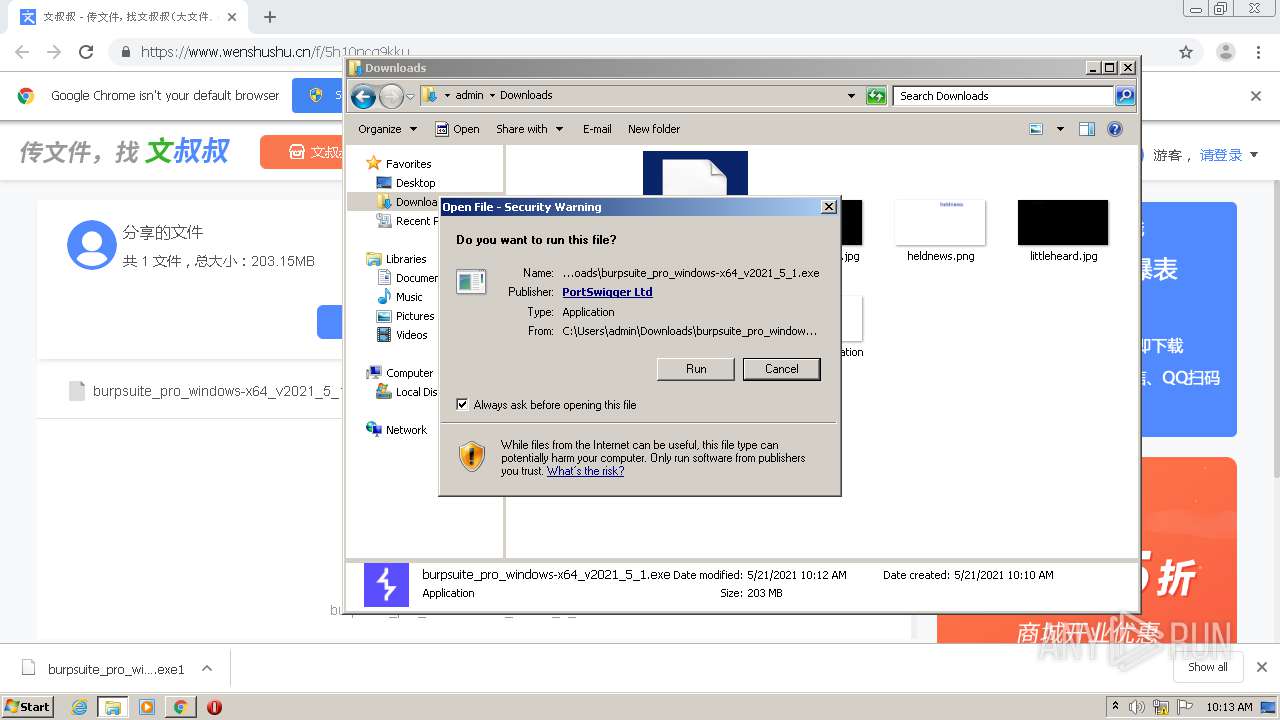Click the admin breadcrumb in address bar
Image resolution: width=1280 pixels, height=720 pixels.
point(469,96)
